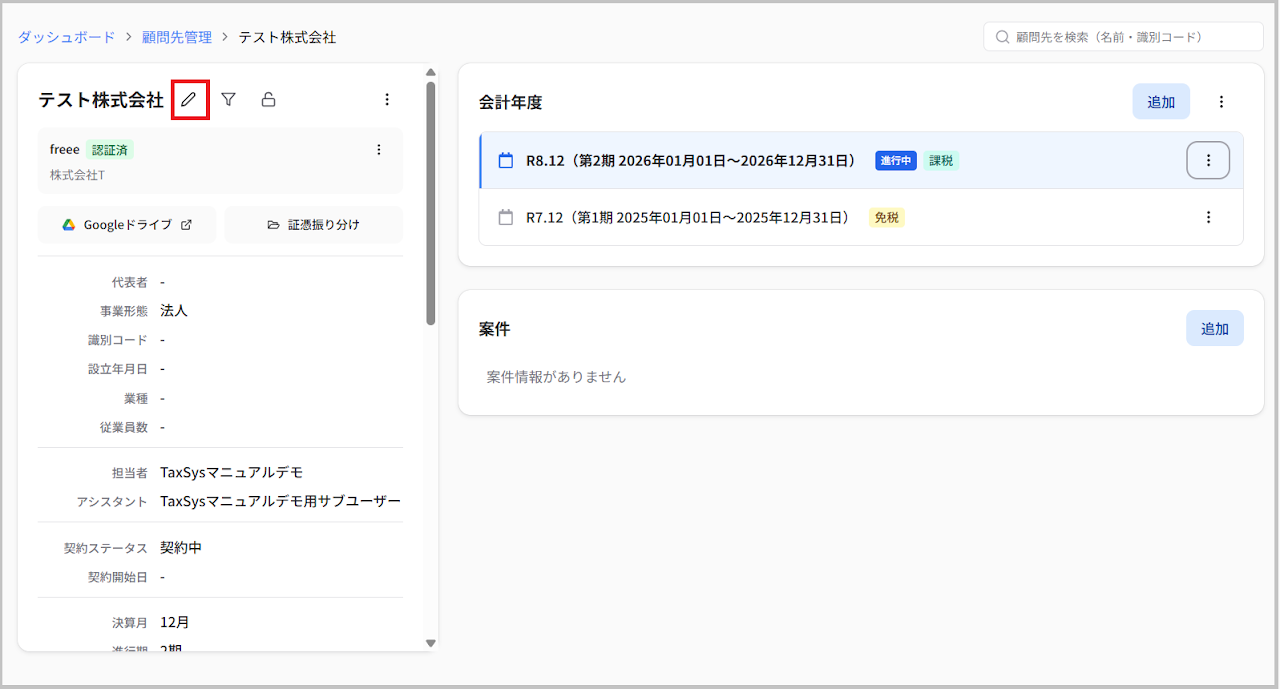
Task: Go to ダッシュボード breadcrumb link
Action: tap(66, 37)
